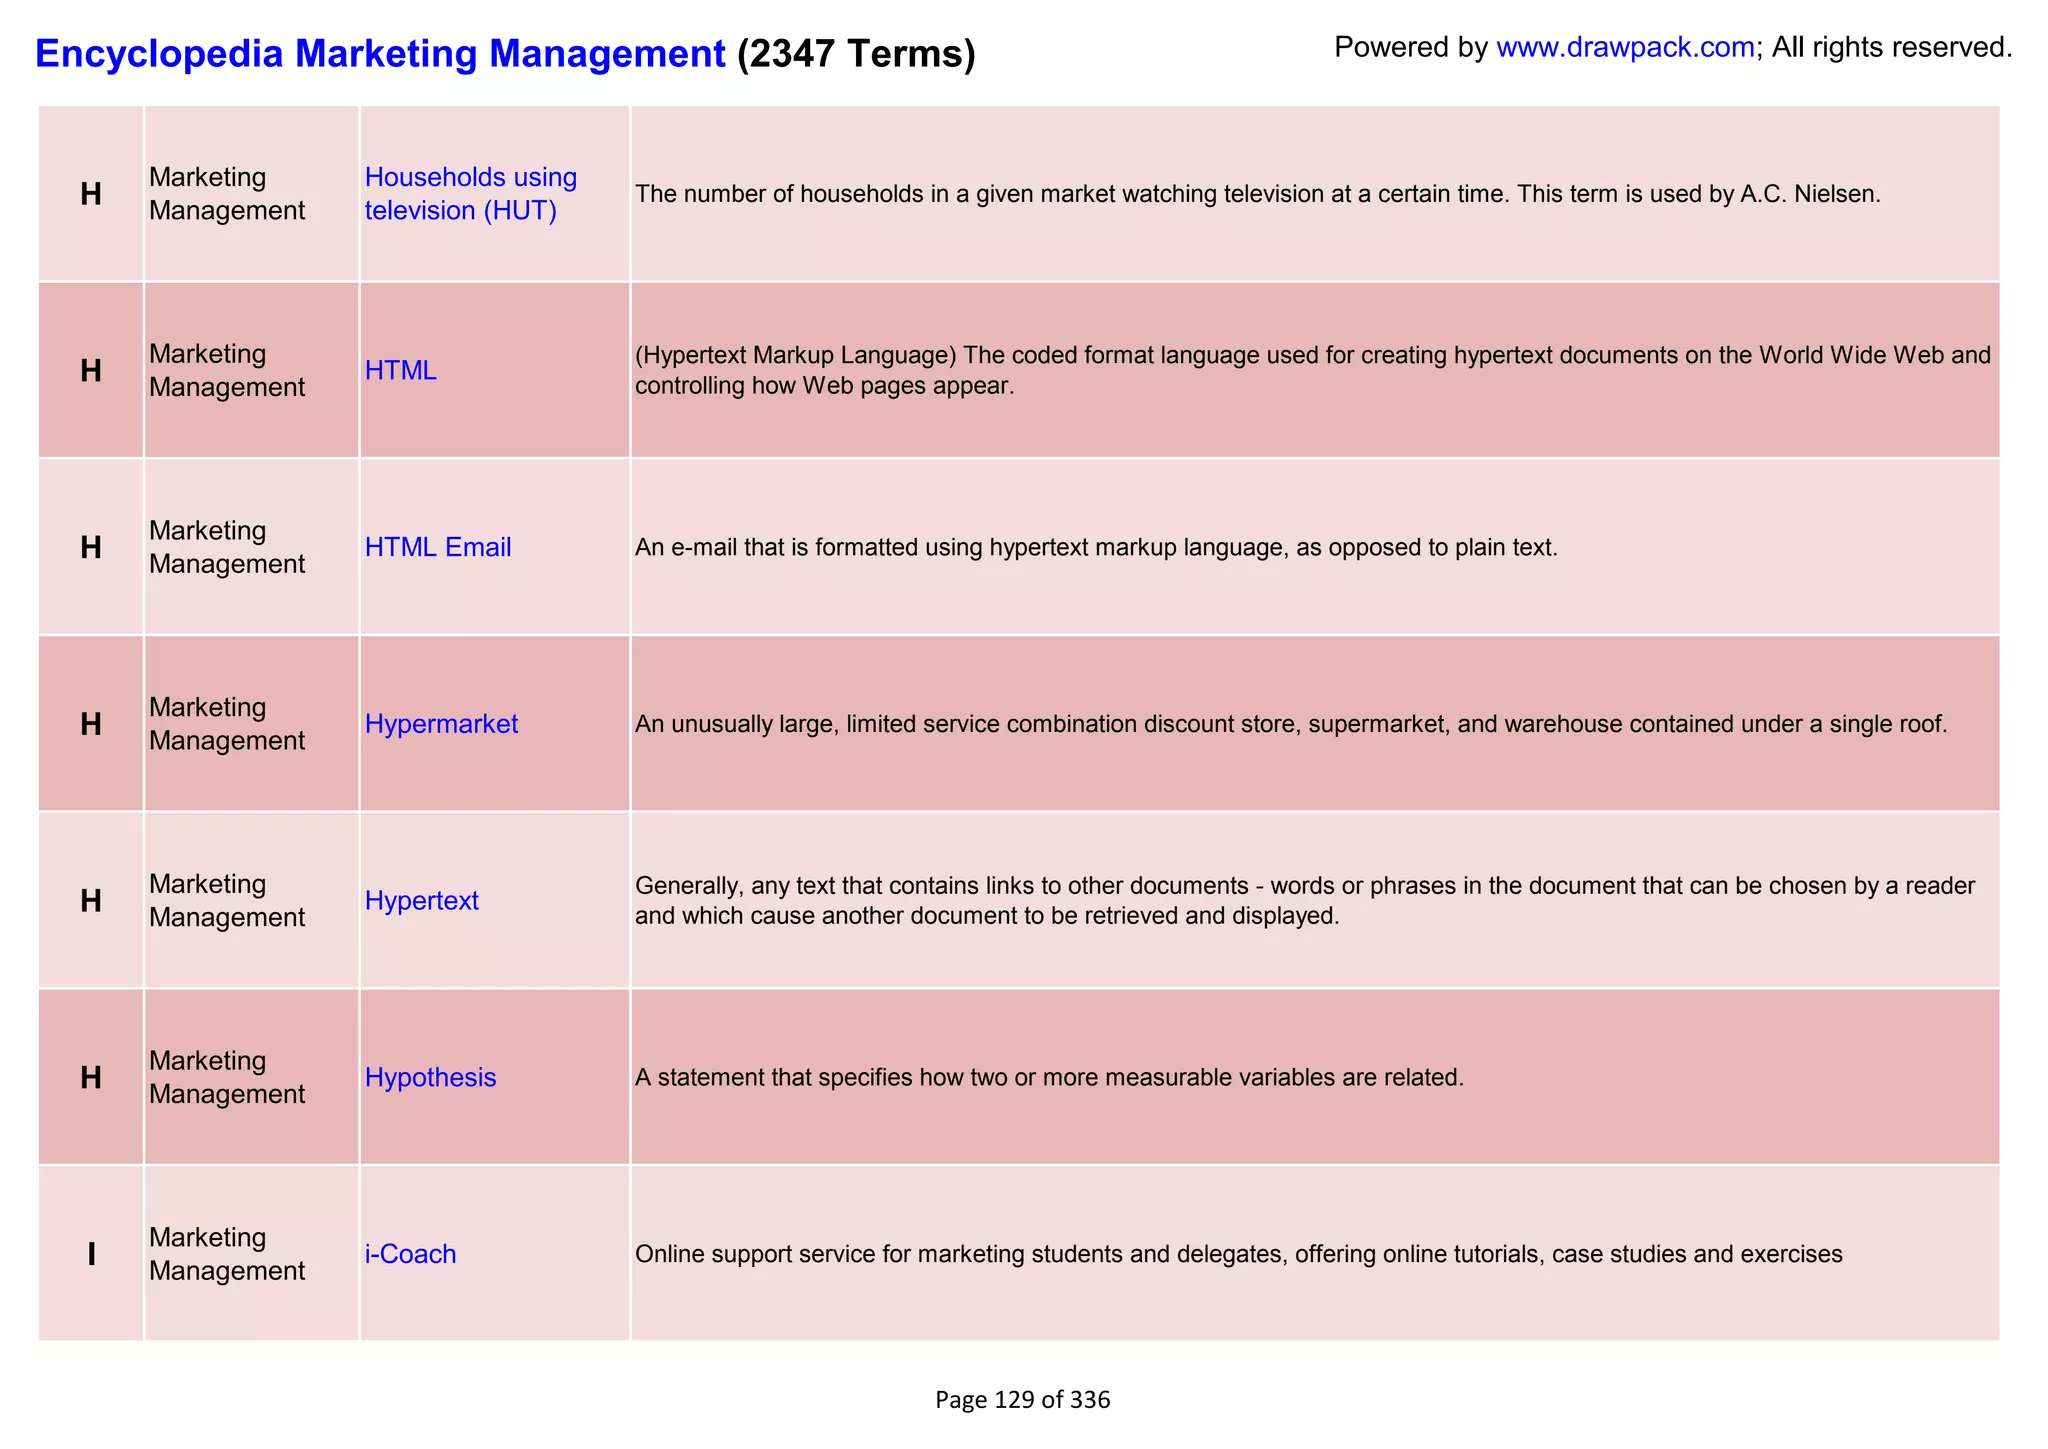Select Marketing Management cell in i-Coach row
Viewport: 2048px width, 1449px height.
point(252,1254)
